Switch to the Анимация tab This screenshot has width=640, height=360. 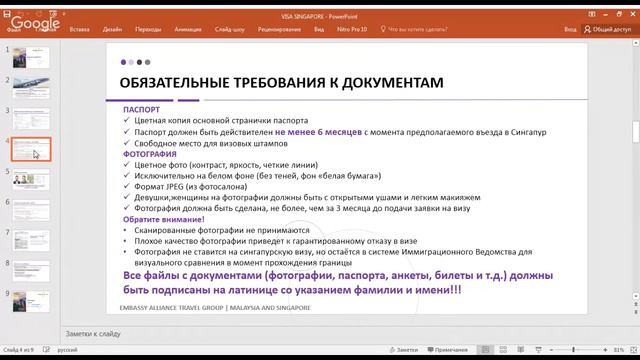[188, 29]
